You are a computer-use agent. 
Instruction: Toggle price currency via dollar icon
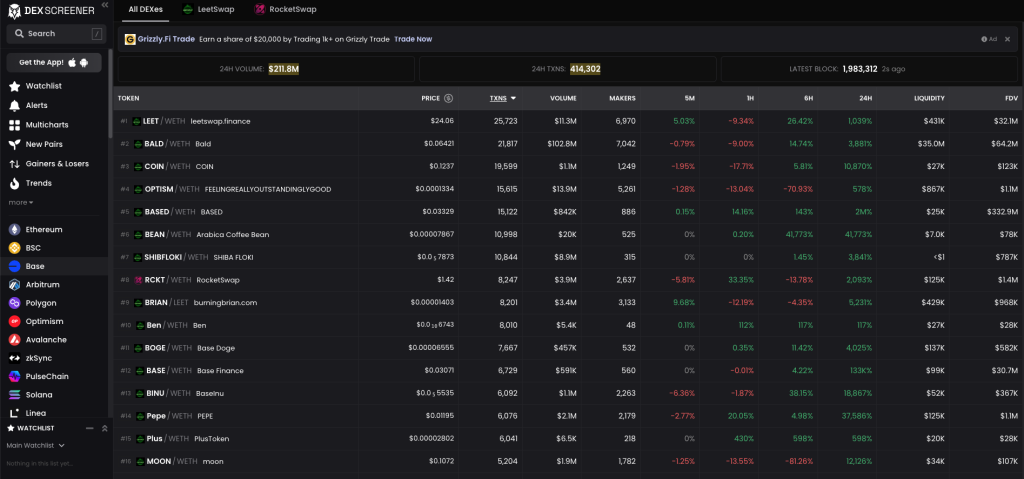pyautogui.click(x=448, y=98)
